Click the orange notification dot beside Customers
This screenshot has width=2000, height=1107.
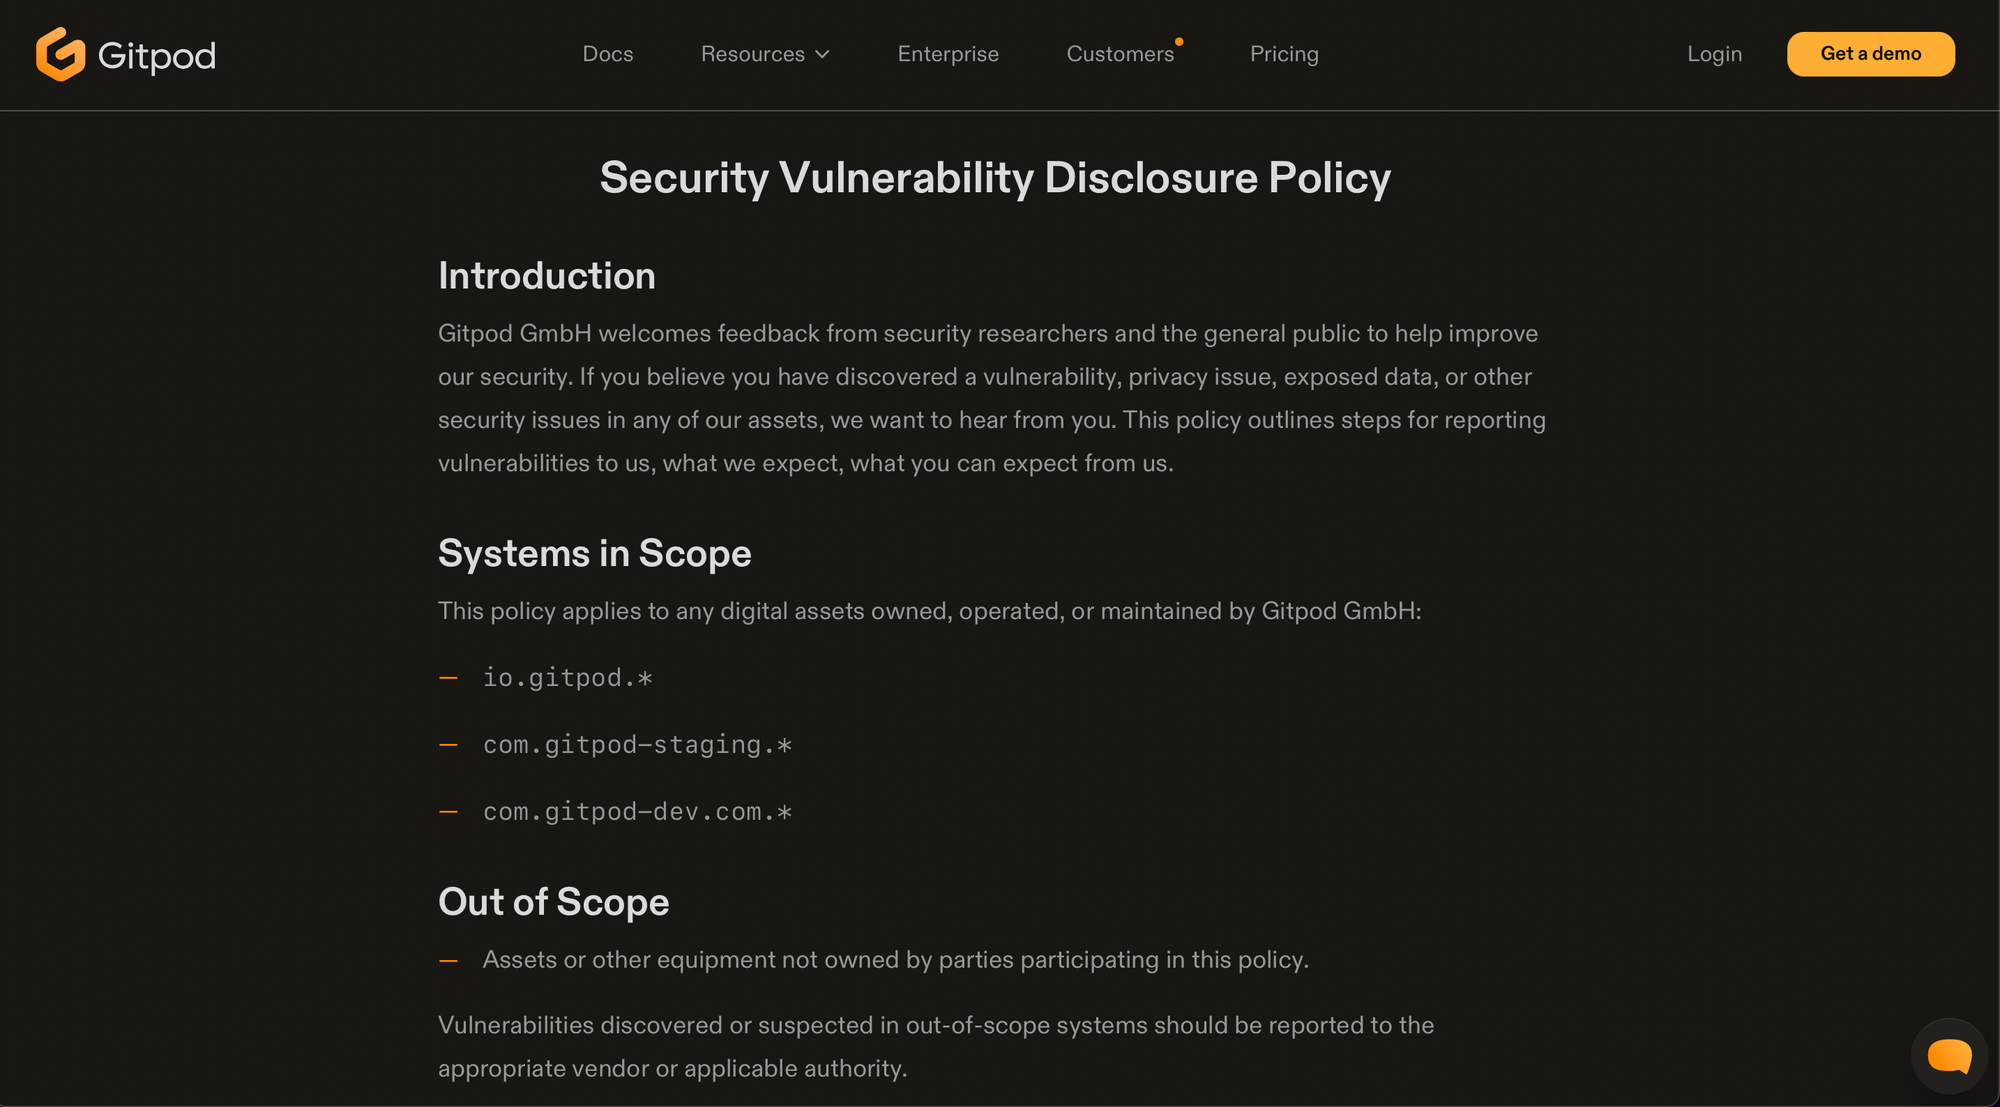point(1179,42)
